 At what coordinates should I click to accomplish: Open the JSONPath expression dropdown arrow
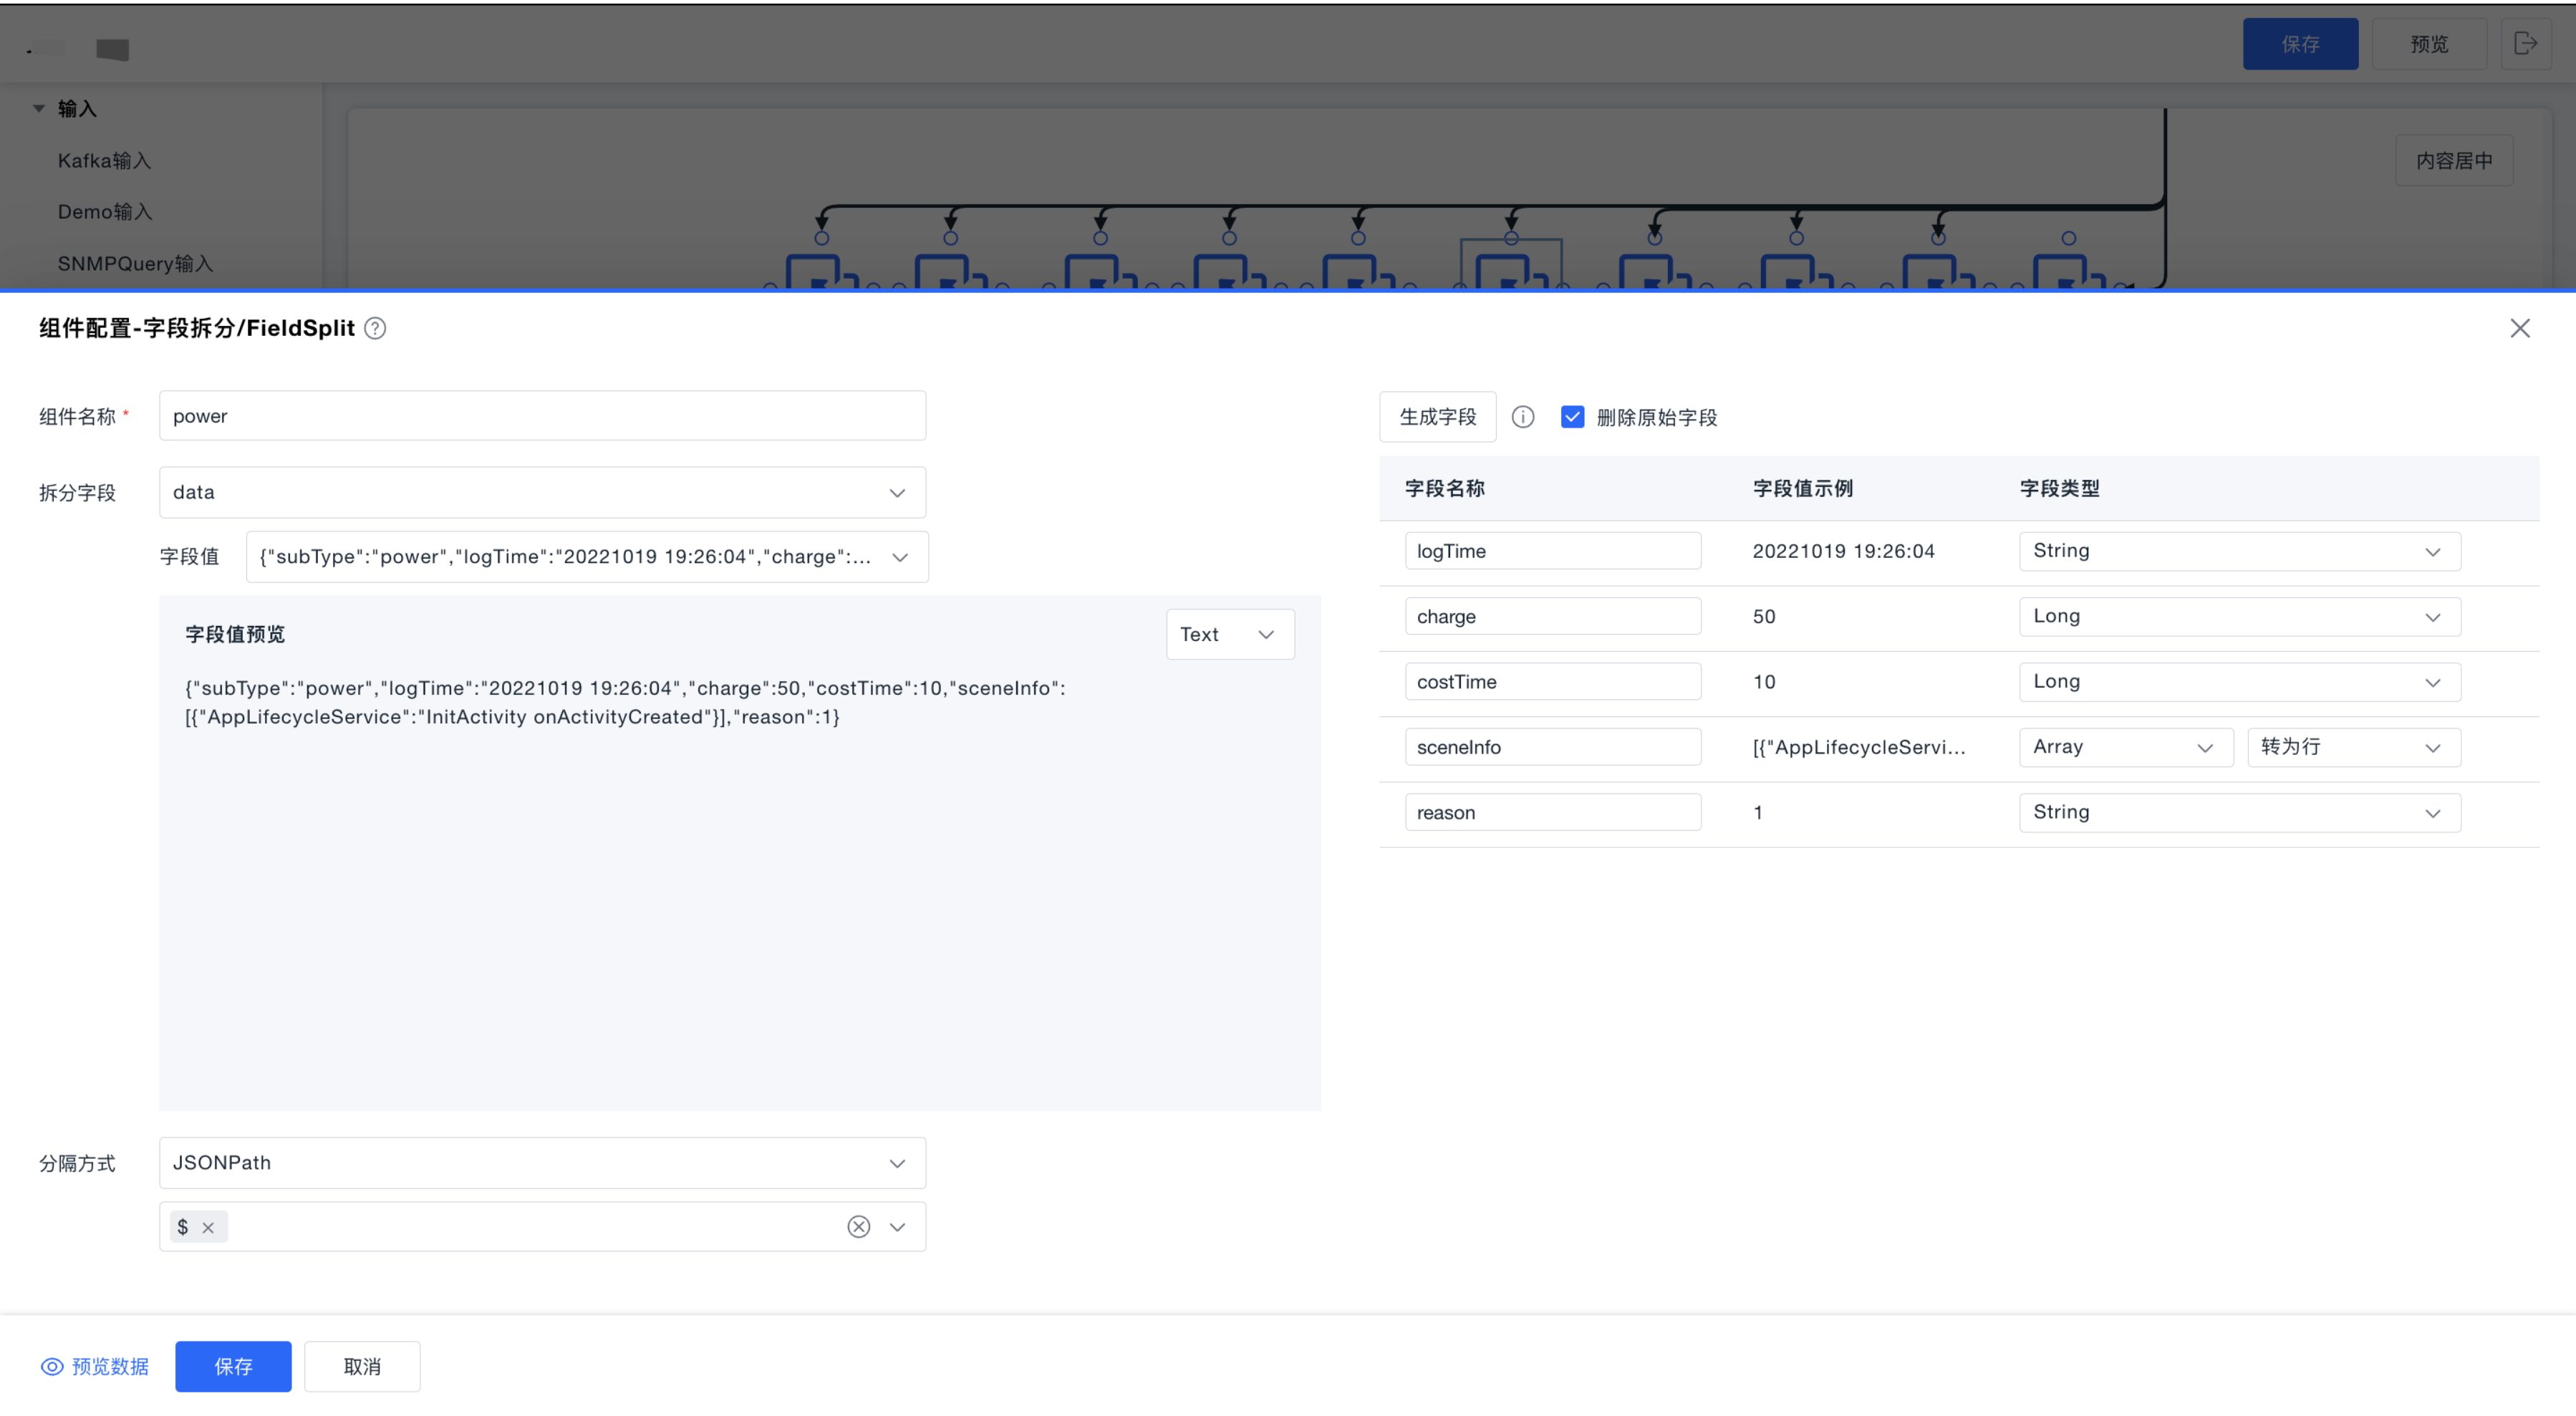pos(897,1227)
